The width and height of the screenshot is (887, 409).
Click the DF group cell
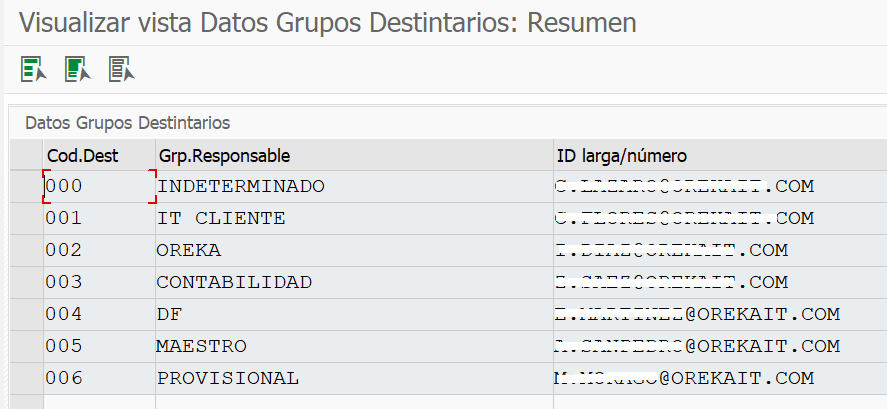[354, 315]
